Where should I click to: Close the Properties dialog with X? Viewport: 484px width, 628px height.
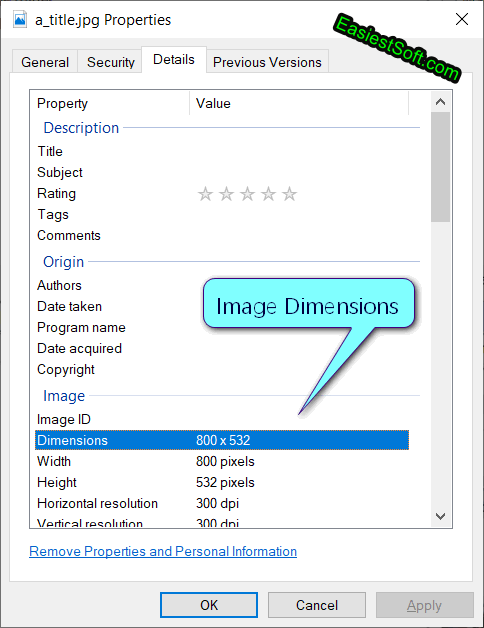click(x=462, y=19)
